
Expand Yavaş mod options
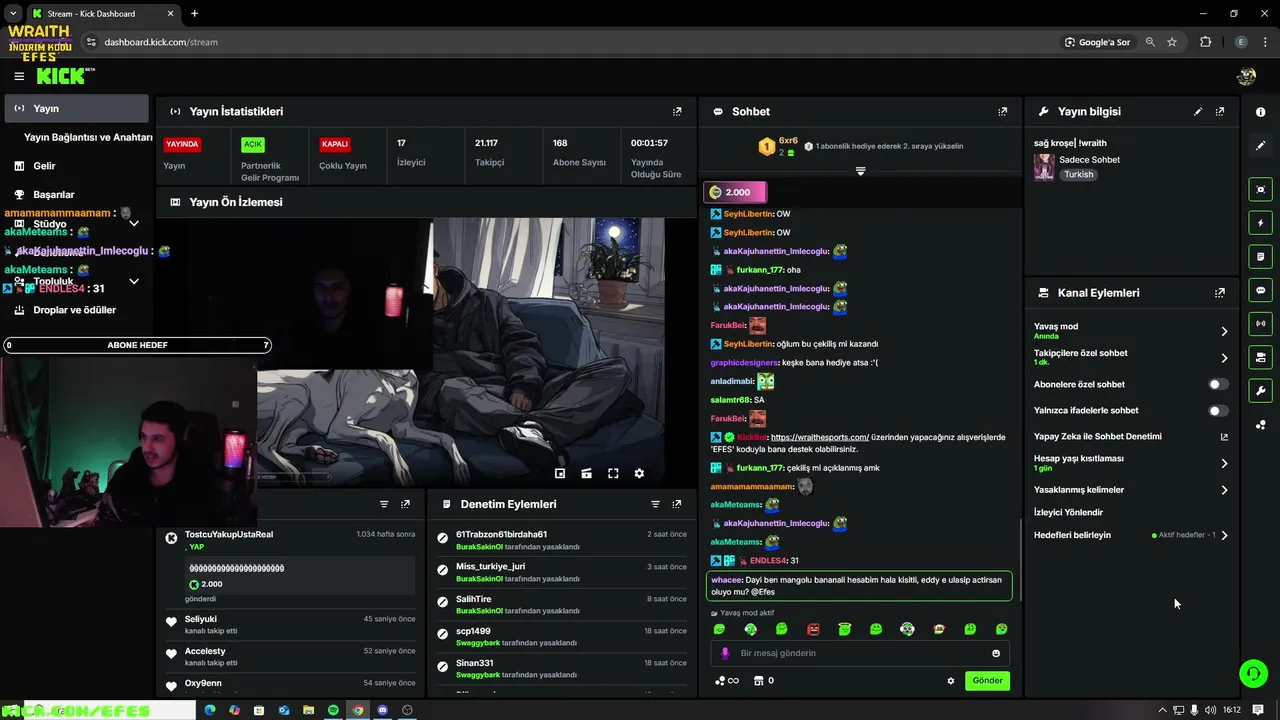1224,331
